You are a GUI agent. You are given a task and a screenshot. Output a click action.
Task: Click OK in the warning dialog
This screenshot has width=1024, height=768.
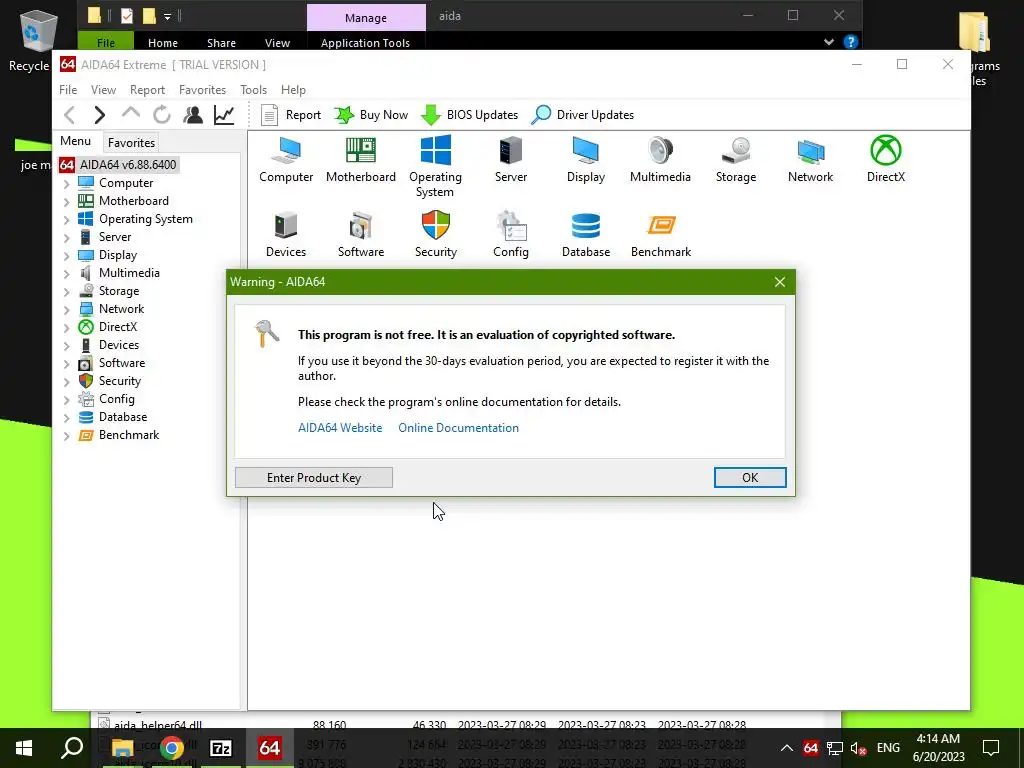pyautogui.click(x=750, y=477)
